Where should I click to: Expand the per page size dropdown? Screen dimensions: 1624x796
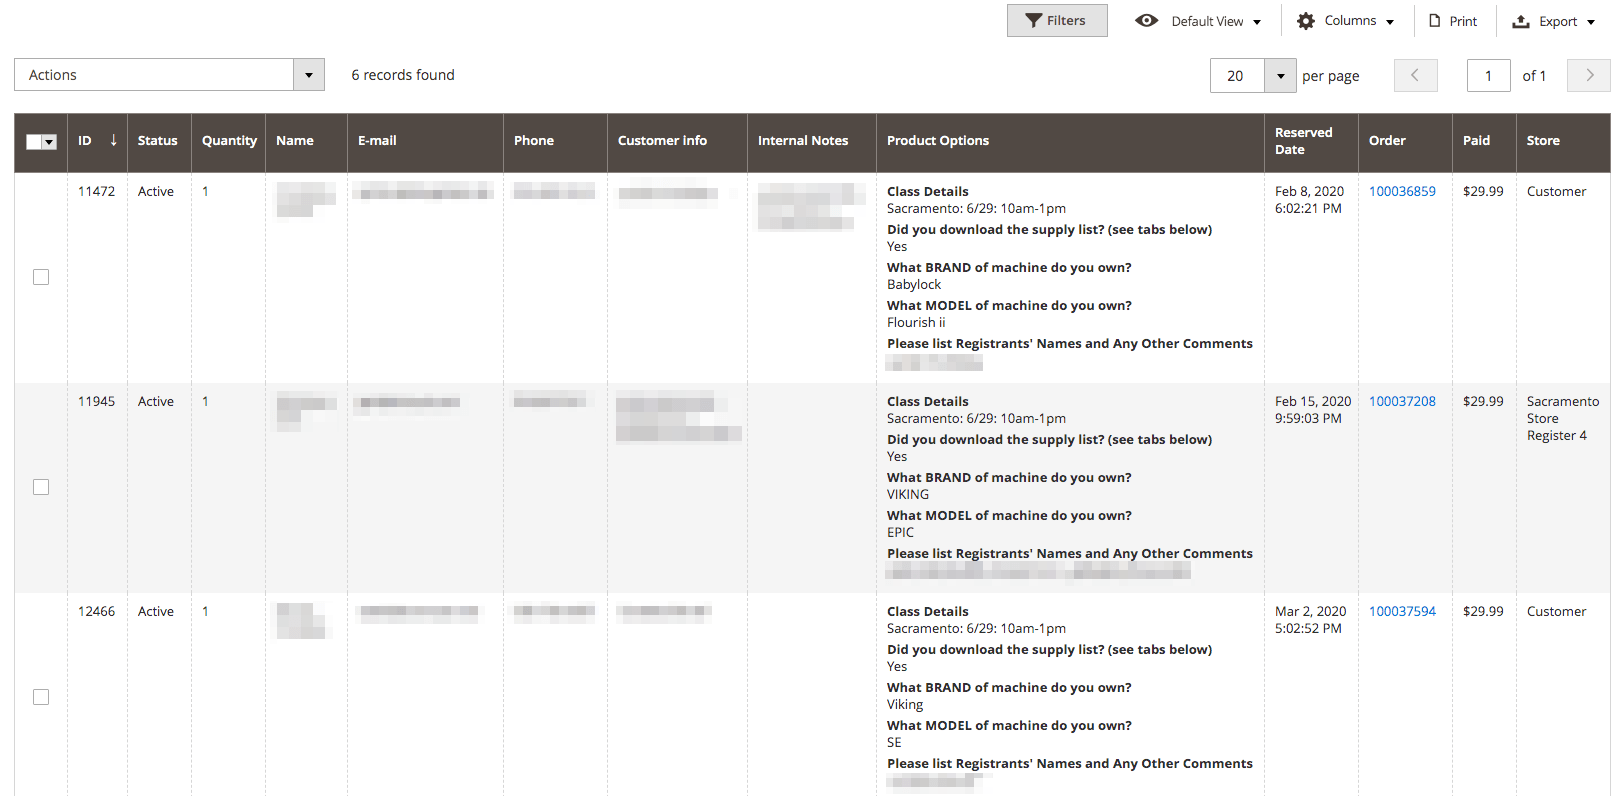1280,76
